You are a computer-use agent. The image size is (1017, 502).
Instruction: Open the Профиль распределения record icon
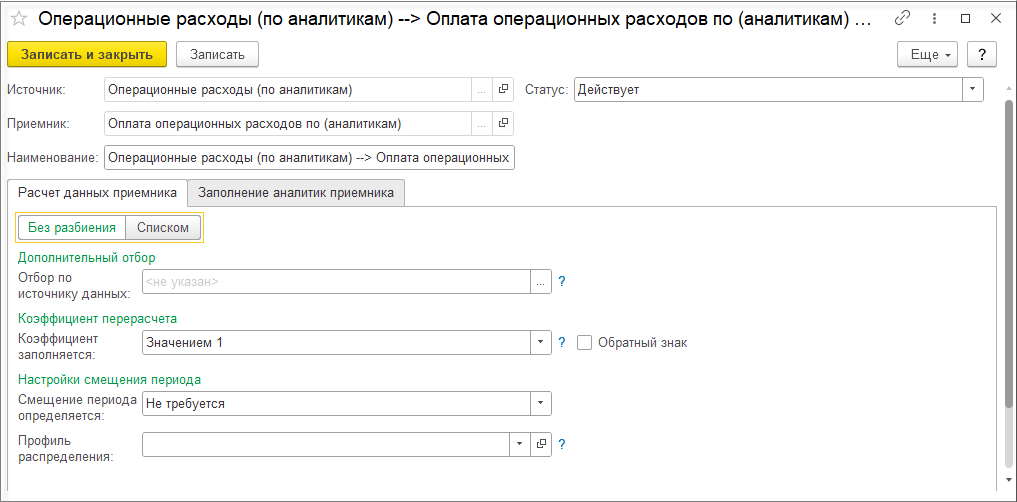tap(542, 444)
